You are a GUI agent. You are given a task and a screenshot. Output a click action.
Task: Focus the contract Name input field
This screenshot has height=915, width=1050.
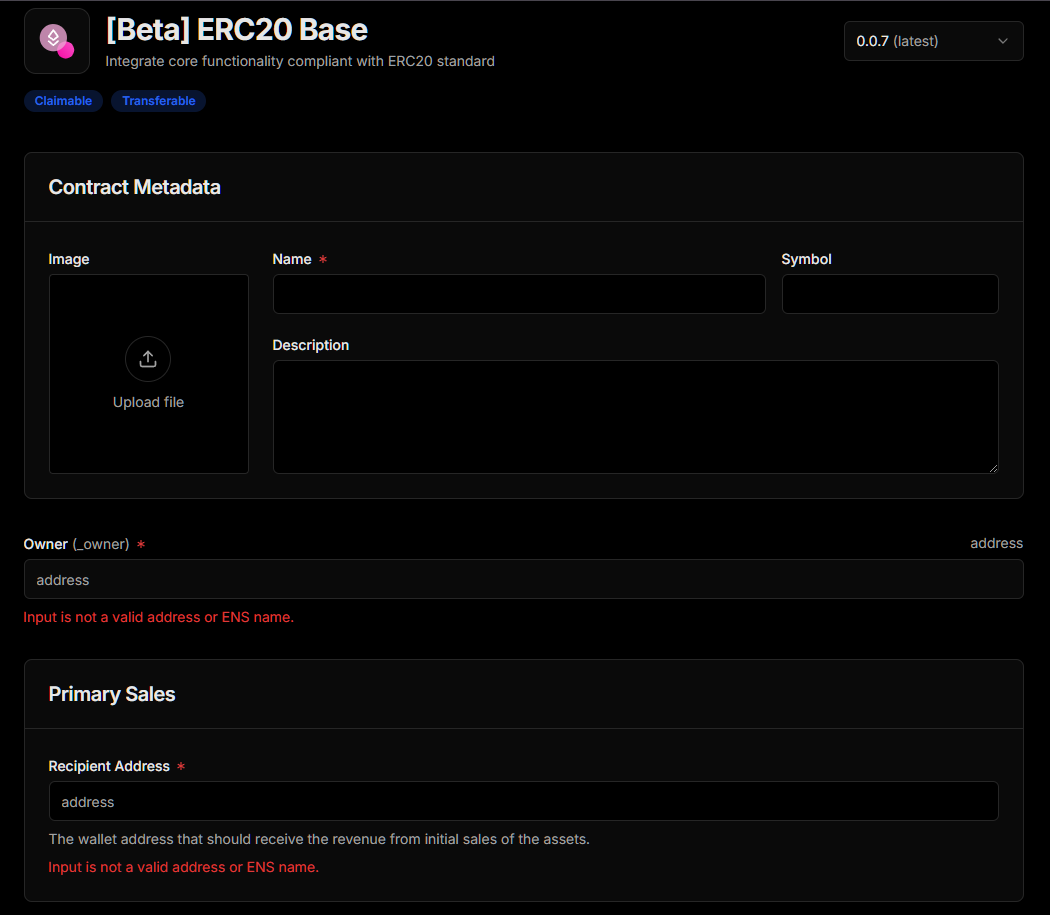518,294
